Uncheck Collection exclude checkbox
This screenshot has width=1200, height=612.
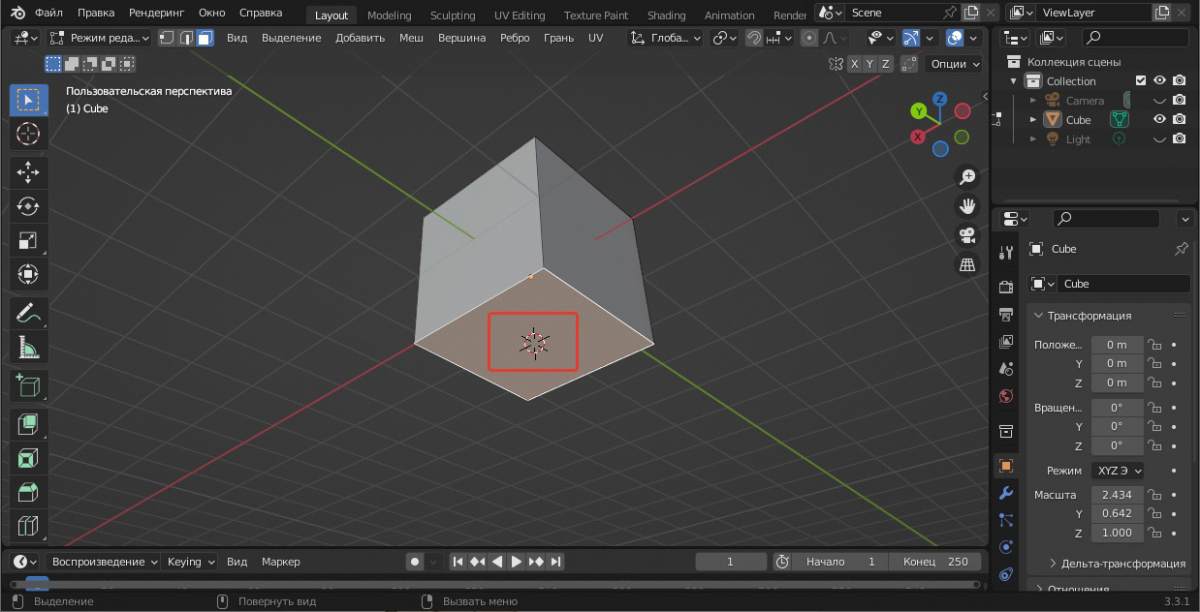pos(1141,81)
